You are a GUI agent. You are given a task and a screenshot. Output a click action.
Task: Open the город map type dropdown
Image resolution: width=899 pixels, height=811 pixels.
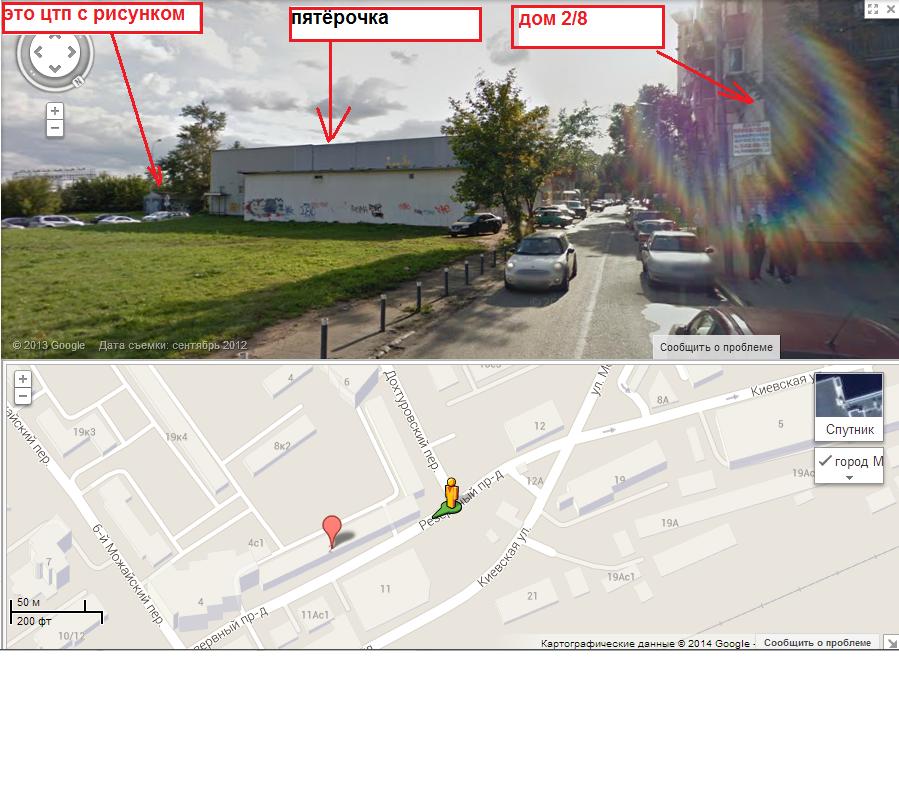(849, 465)
